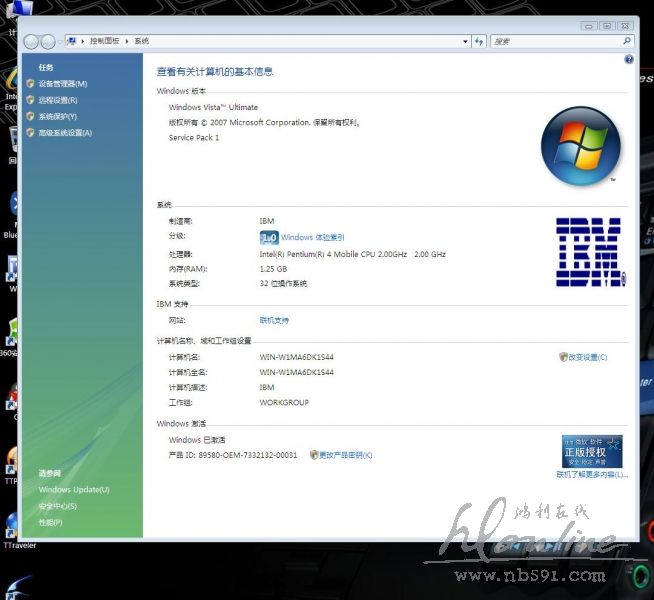Open the 联机支持 website link
The width and height of the screenshot is (654, 600).
pyautogui.click(x=274, y=320)
